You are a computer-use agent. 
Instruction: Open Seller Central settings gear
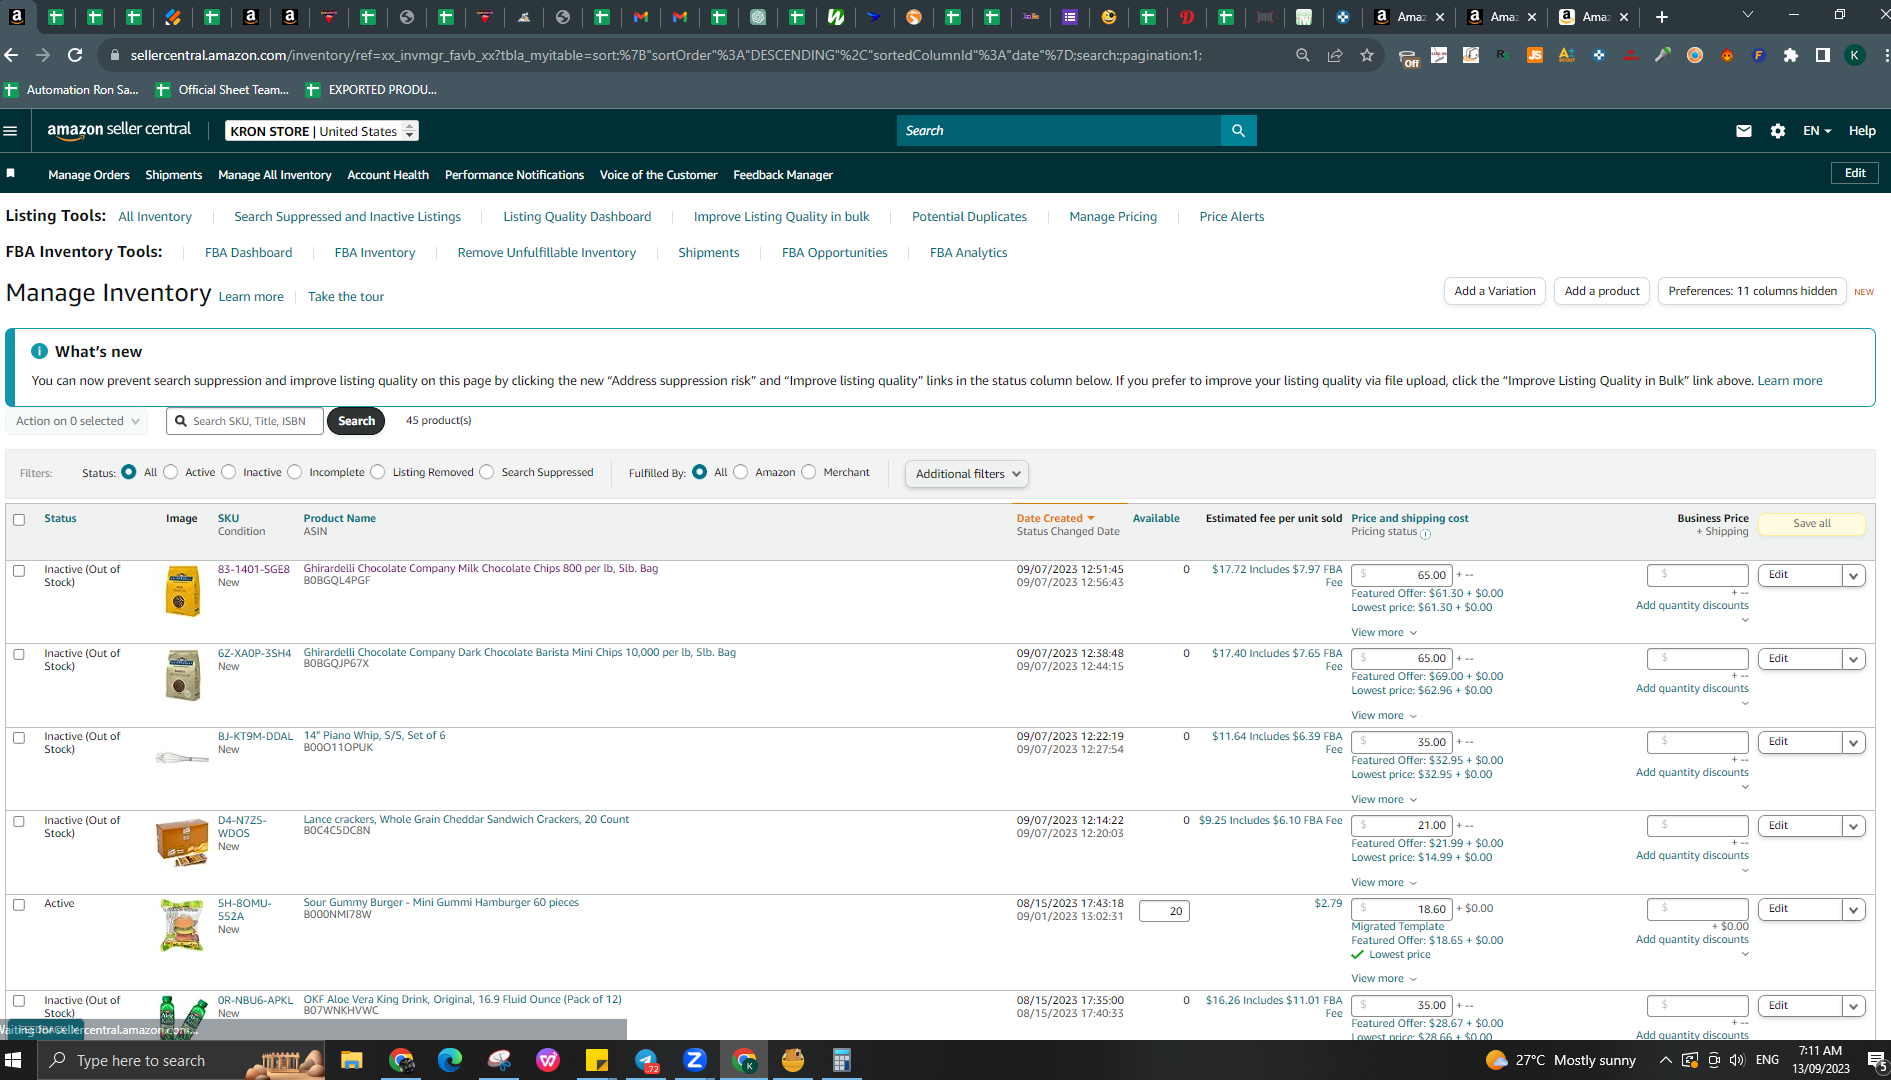pyautogui.click(x=1778, y=131)
